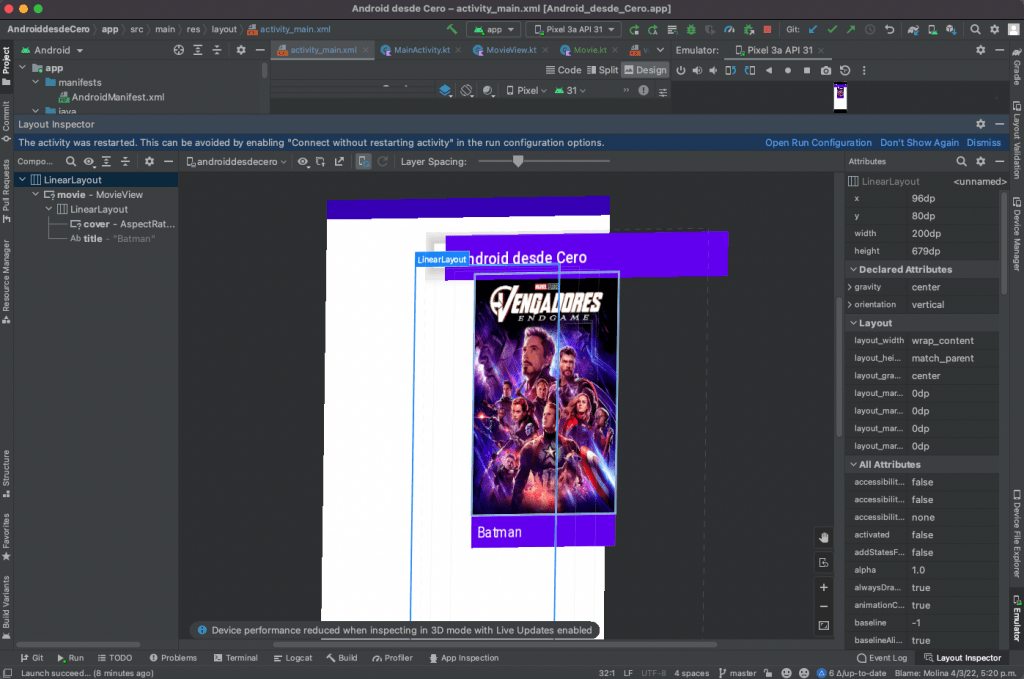1024x679 pixels.
Task: Take an emulator screenshot with the camera icon
Action: tap(826, 71)
